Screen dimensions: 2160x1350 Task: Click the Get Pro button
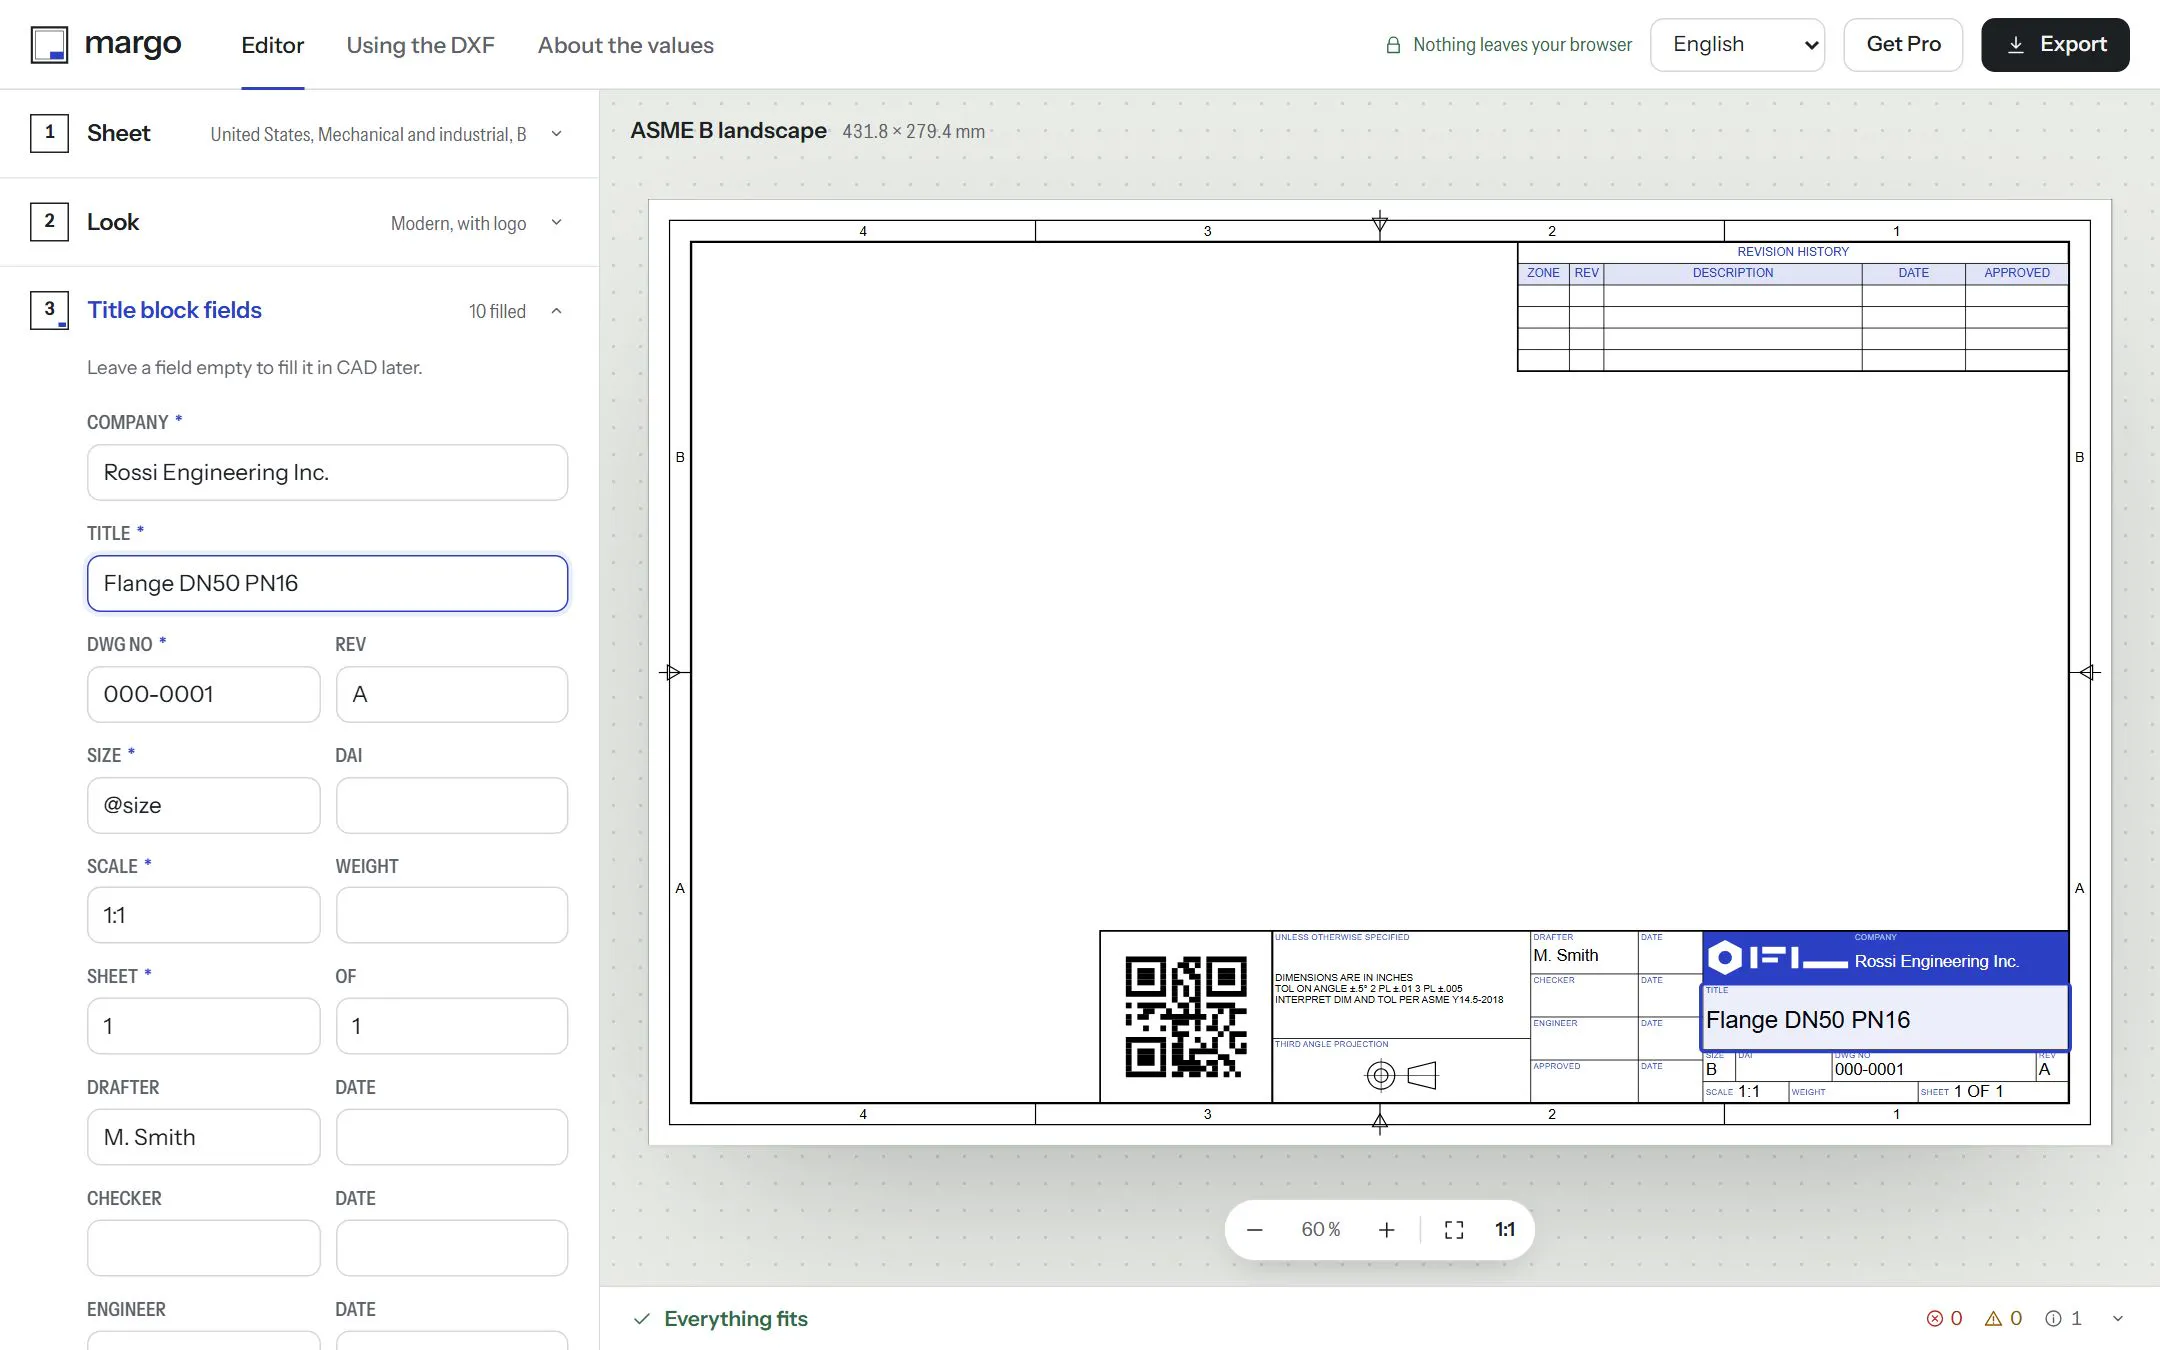pos(1903,45)
